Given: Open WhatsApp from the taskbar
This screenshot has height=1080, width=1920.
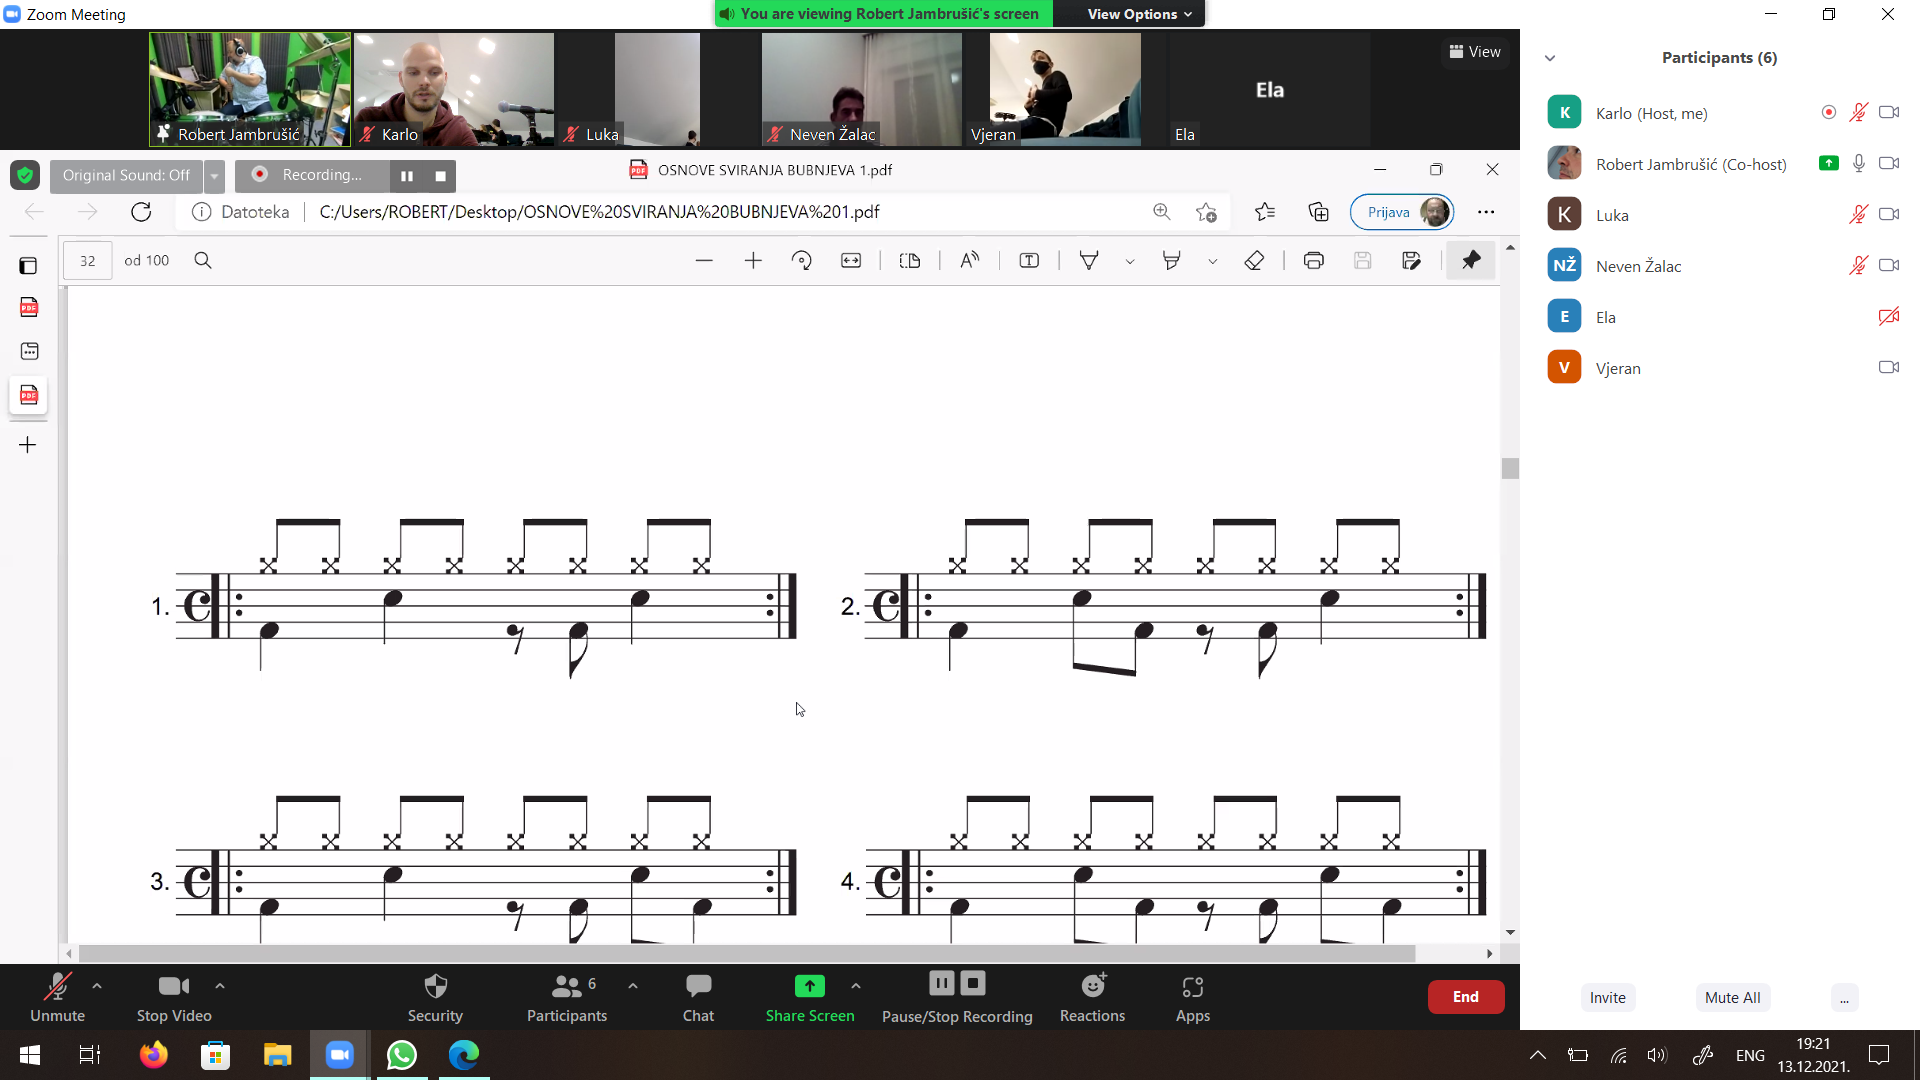Looking at the screenshot, I should point(402,1055).
